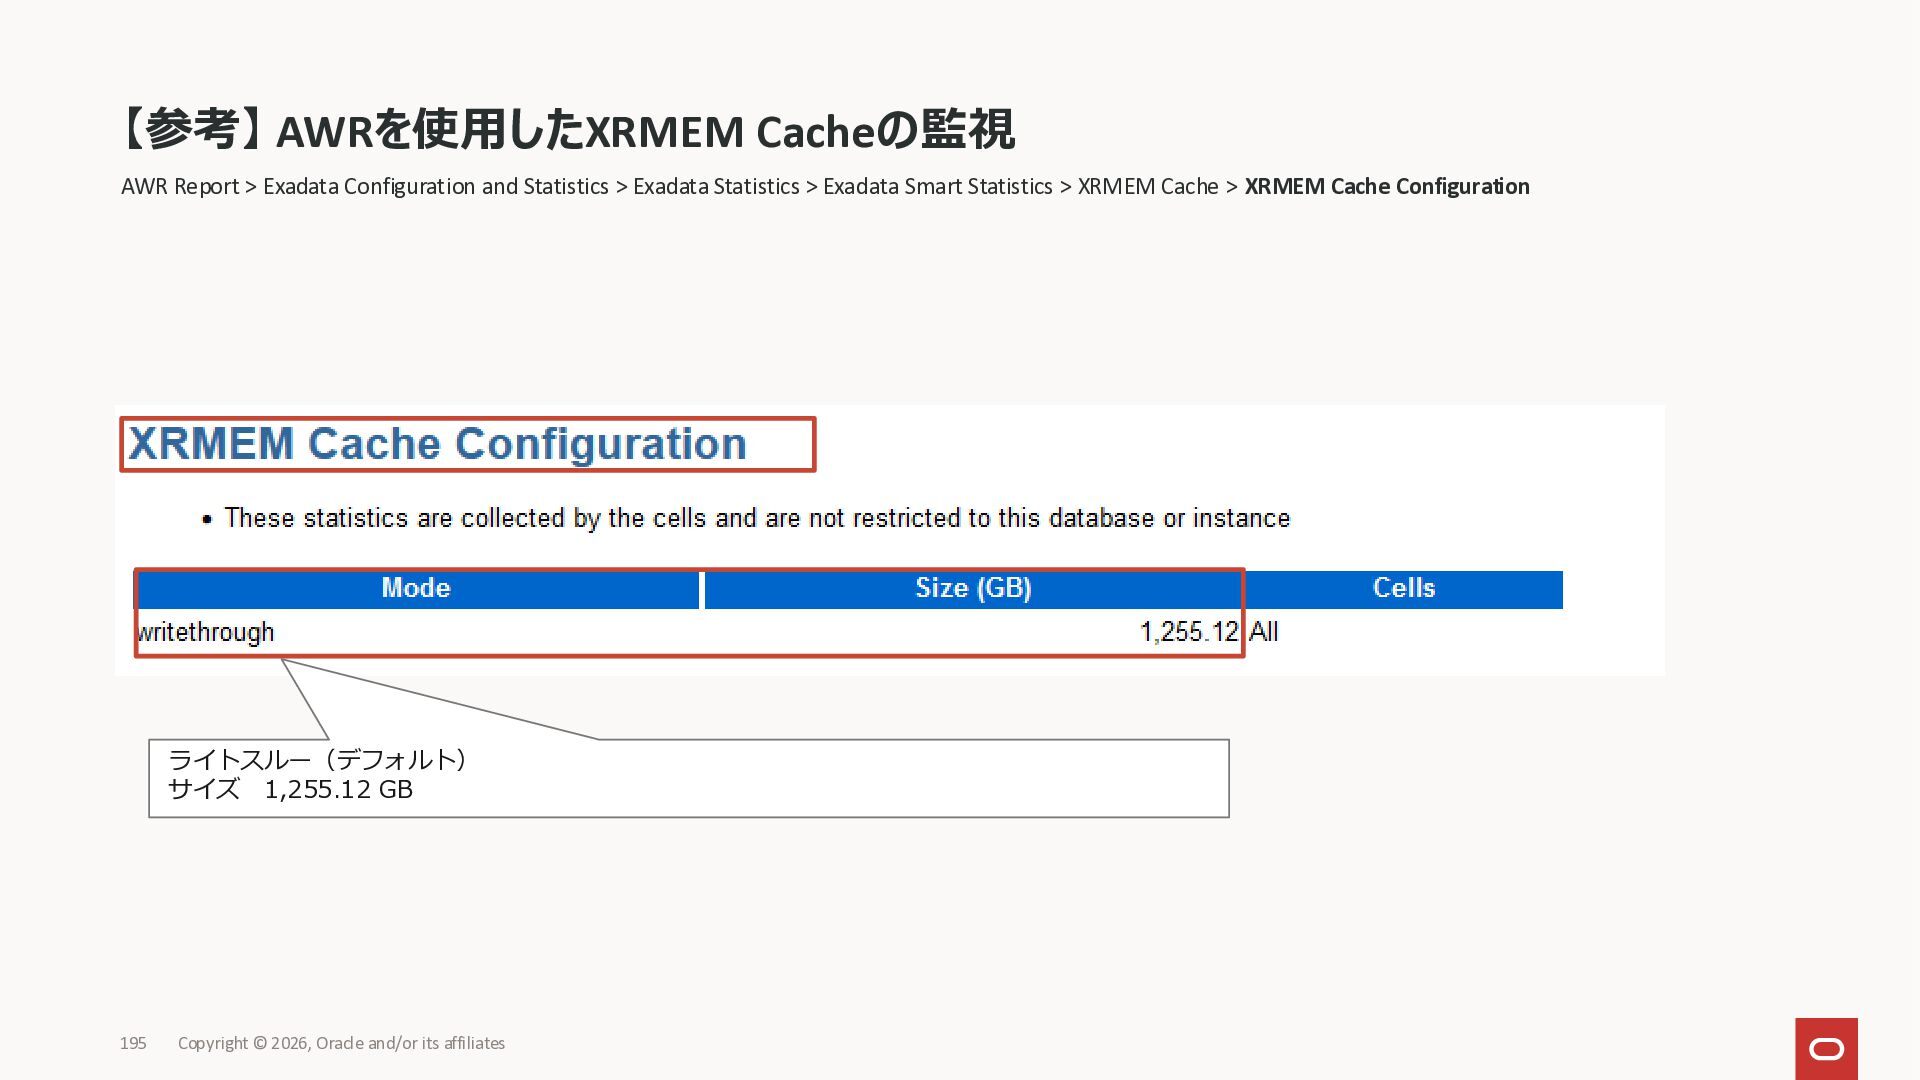Click XRMEM Cache breadcrumb item
This screenshot has width=1920, height=1080.
point(1148,187)
